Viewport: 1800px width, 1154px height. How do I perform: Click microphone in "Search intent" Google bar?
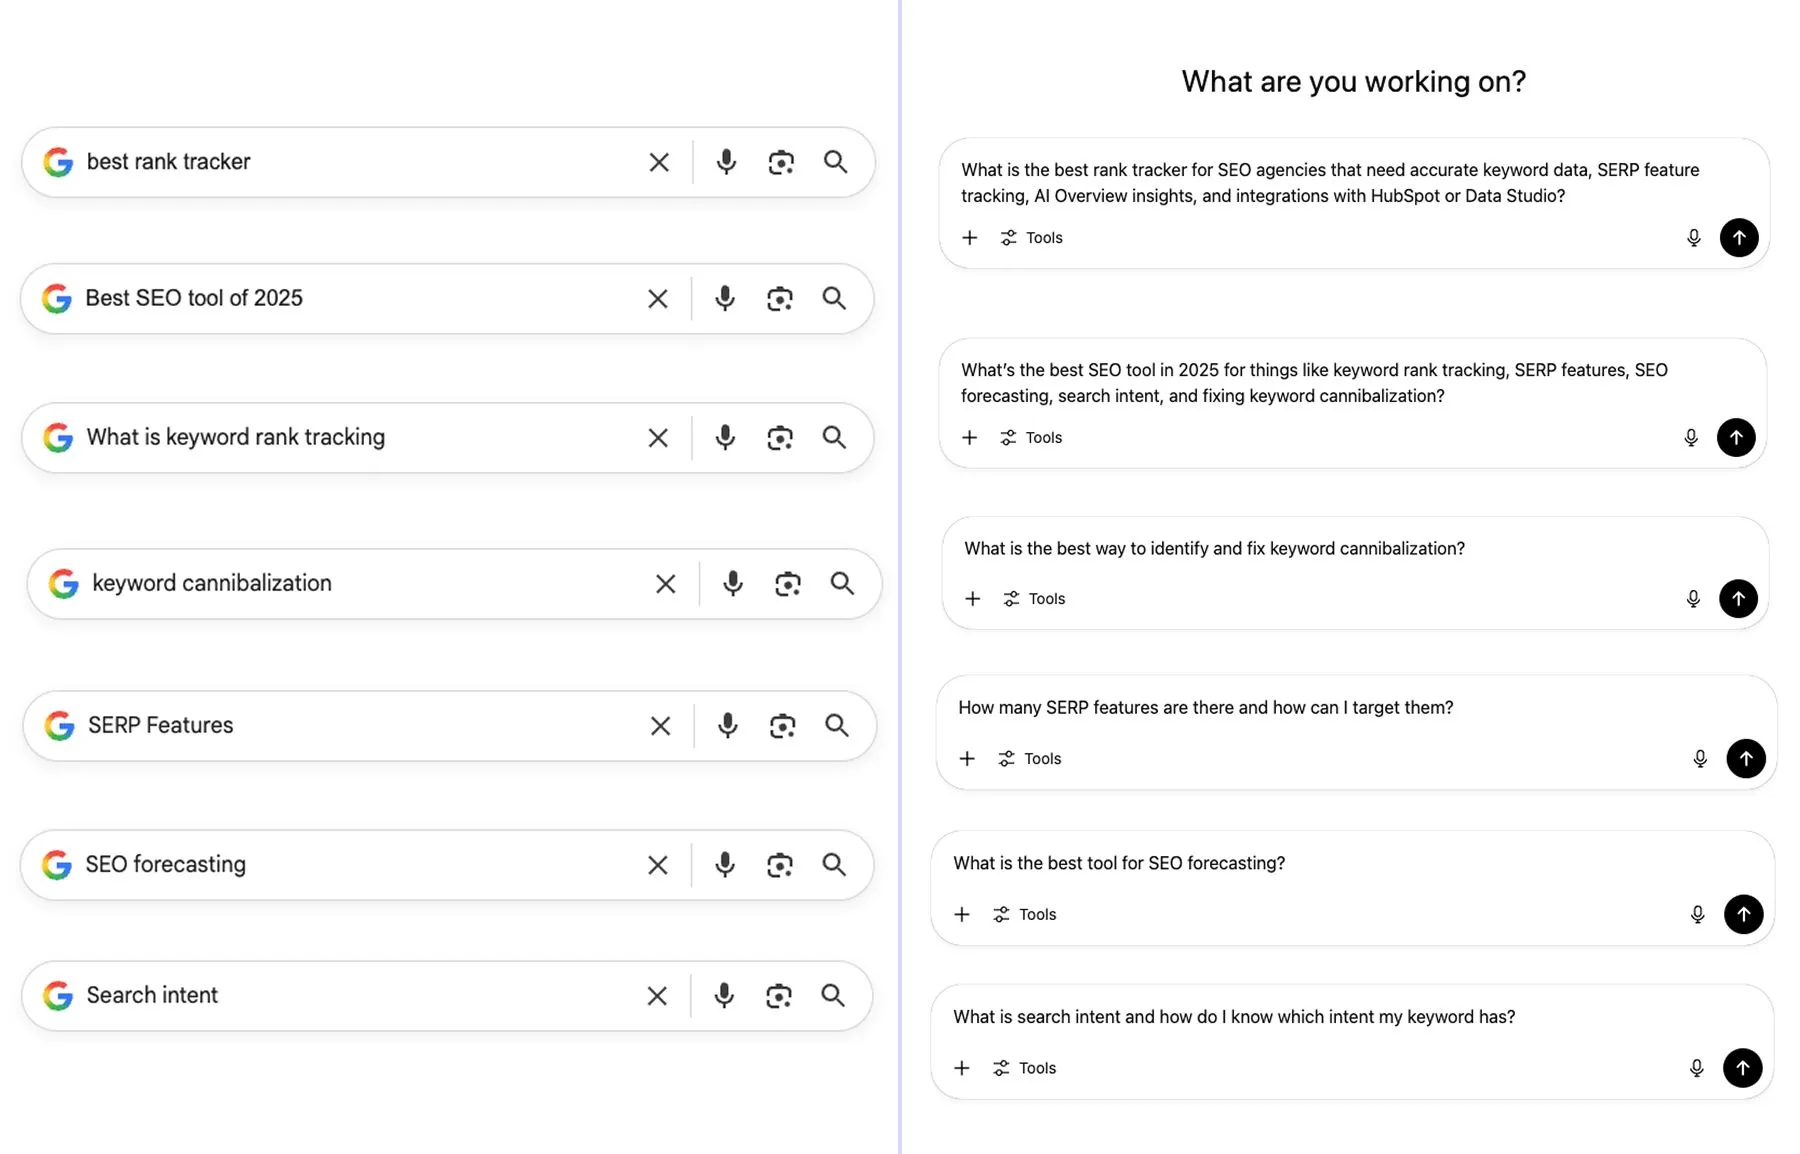[x=724, y=995]
